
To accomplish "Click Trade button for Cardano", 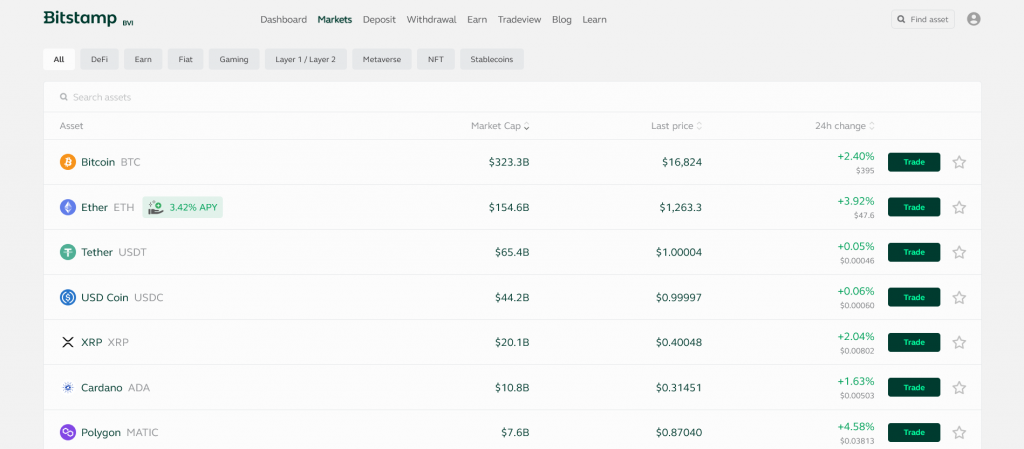I will click(x=914, y=388).
